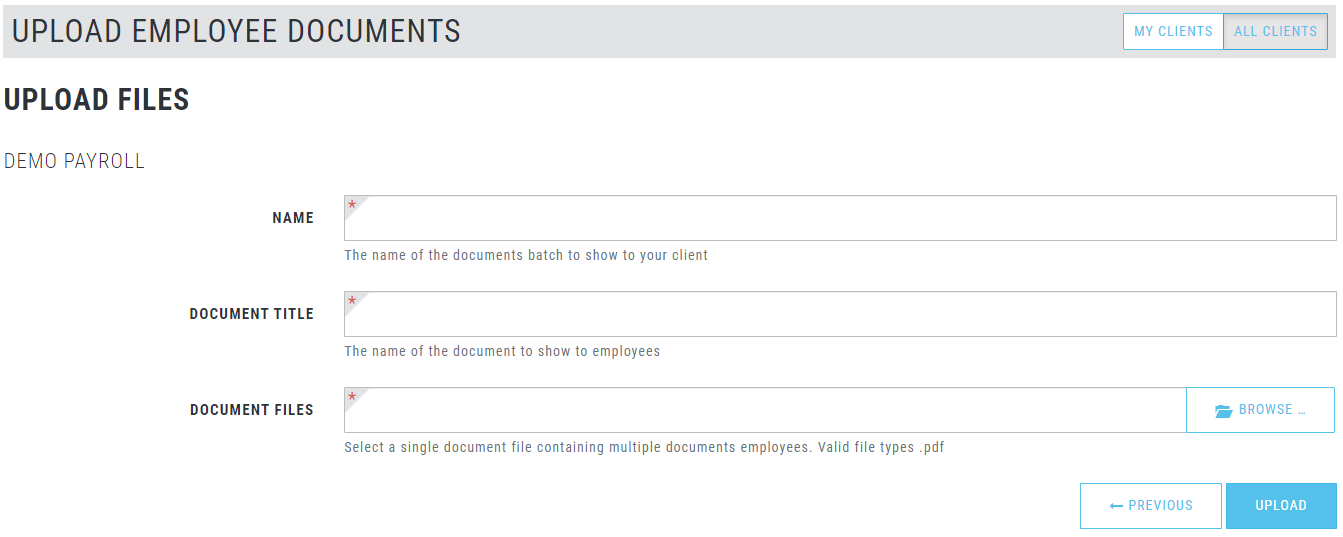This screenshot has height=537, width=1343.
Task: Click the folder icon on the Browse button
Action: click(x=1223, y=411)
